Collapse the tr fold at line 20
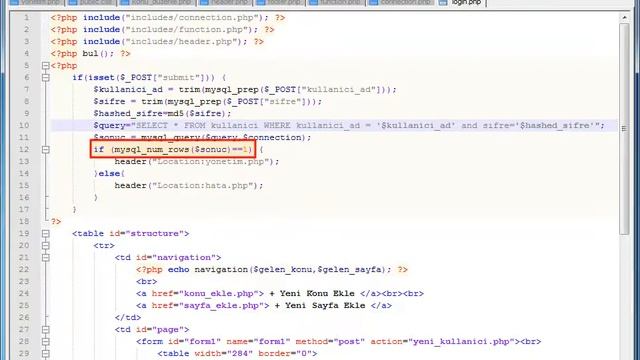This screenshot has width=640, height=360. coord(46,246)
